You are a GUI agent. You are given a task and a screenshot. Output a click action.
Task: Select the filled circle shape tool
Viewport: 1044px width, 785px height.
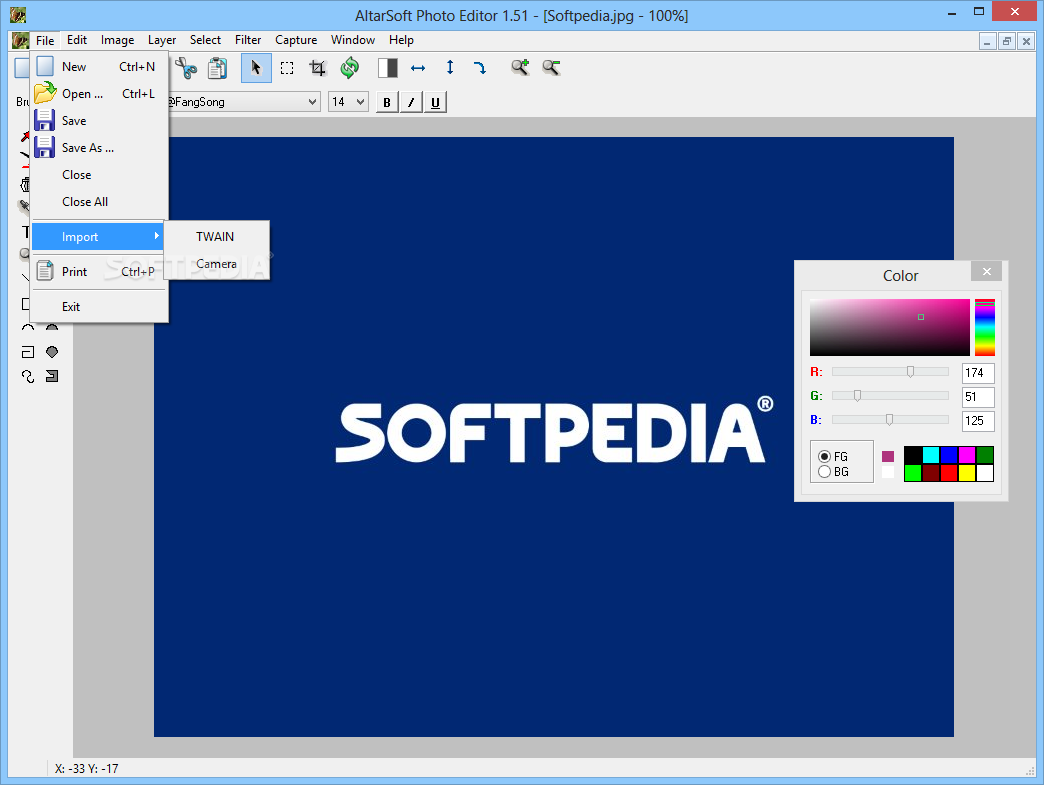click(52, 352)
